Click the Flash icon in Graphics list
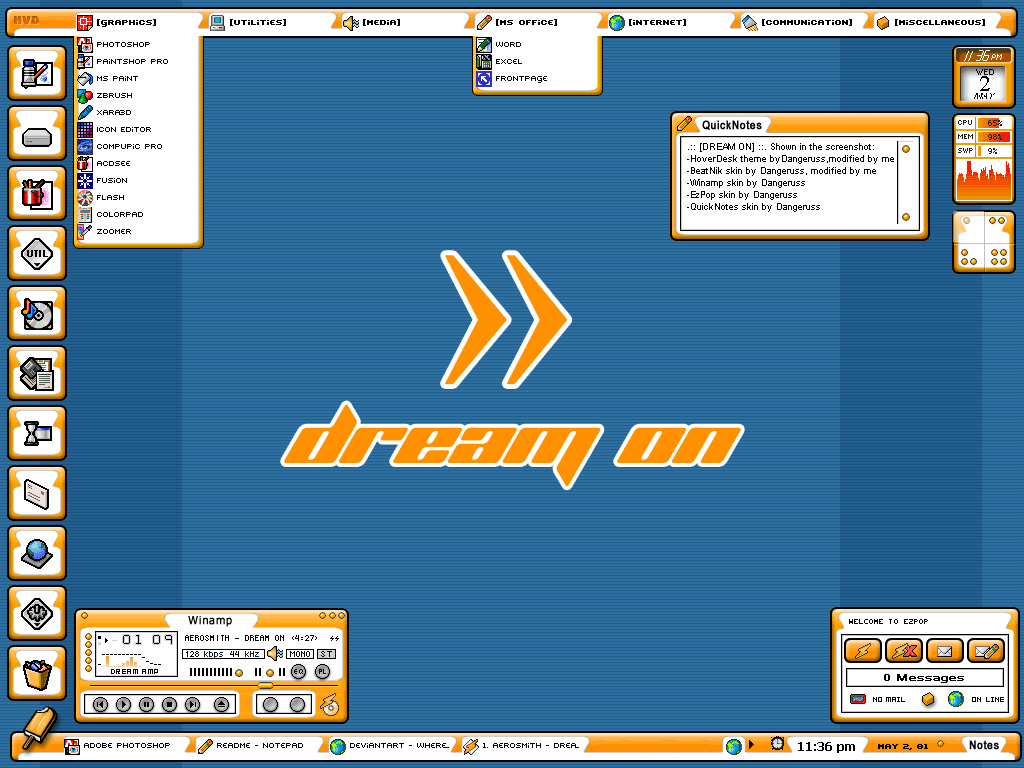1024x768 pixels. (85, 197)
